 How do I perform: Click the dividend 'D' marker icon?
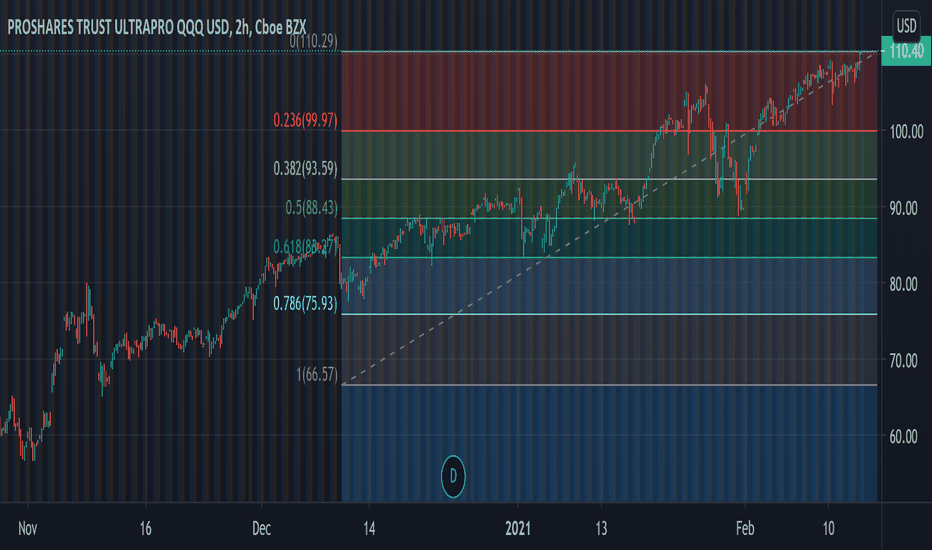pyautogui.click(x=453, y=476)
